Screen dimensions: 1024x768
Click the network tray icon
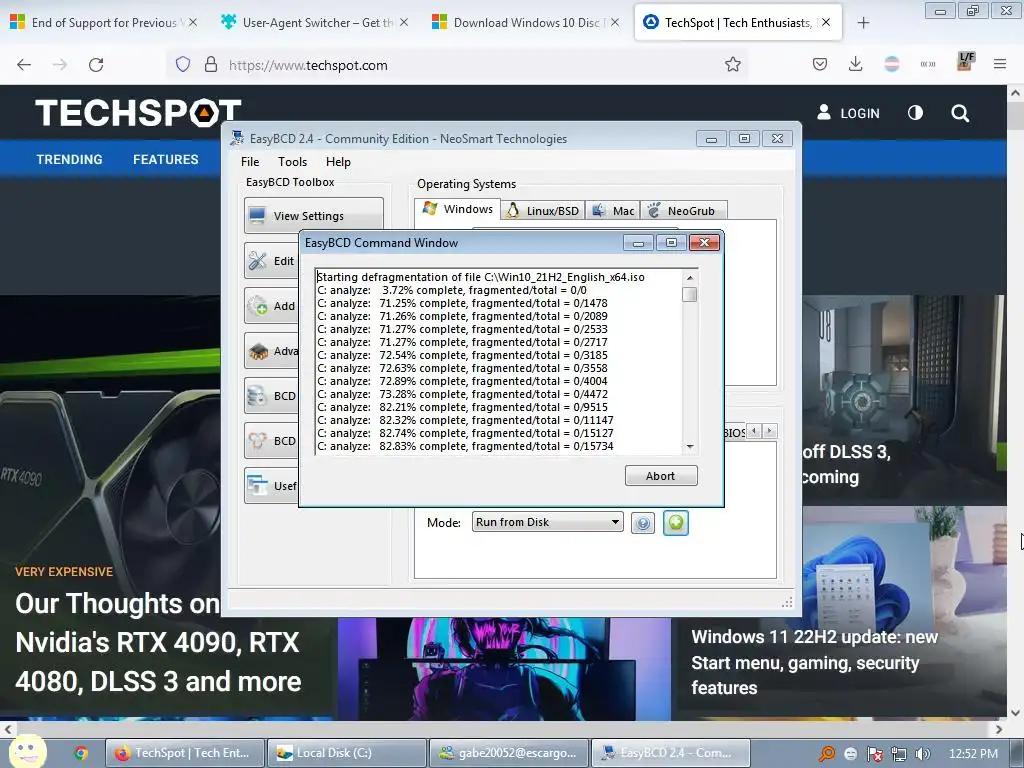tap(899, 754)
